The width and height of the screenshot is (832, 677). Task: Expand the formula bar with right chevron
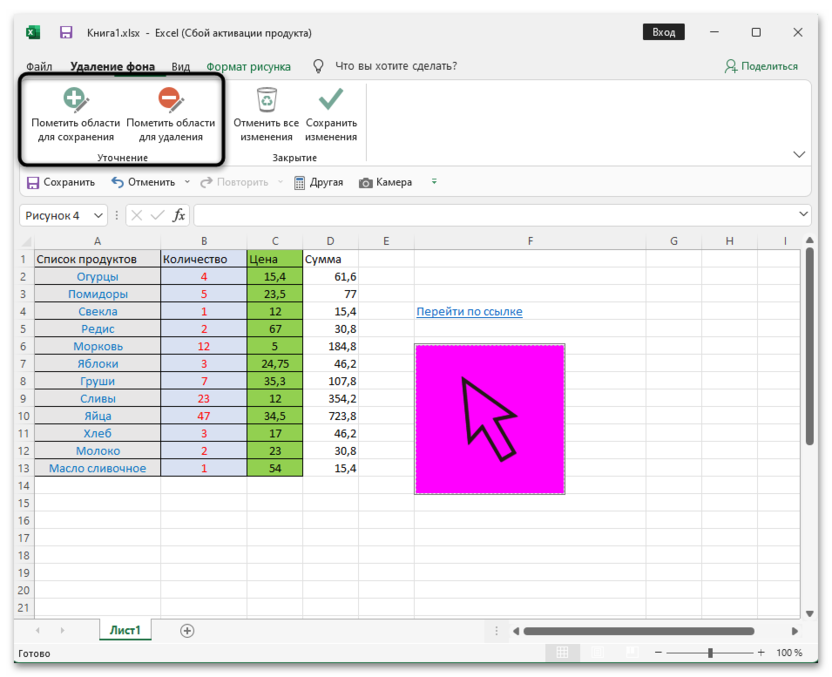(x=805, y=215)
